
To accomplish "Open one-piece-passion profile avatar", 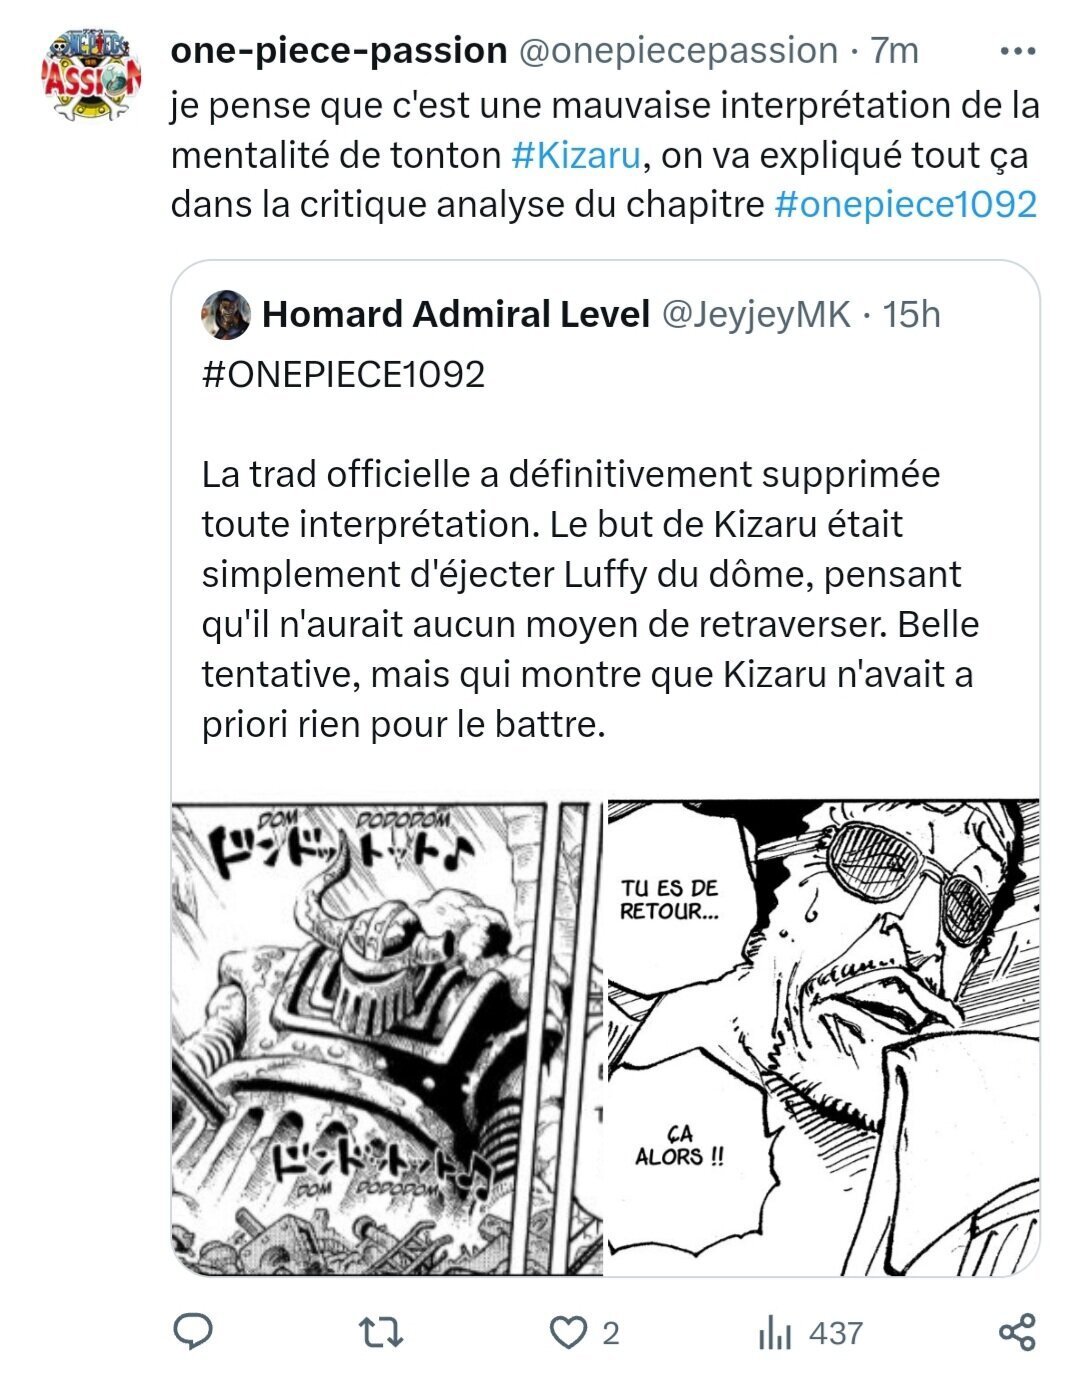I will tap(91, 76).
